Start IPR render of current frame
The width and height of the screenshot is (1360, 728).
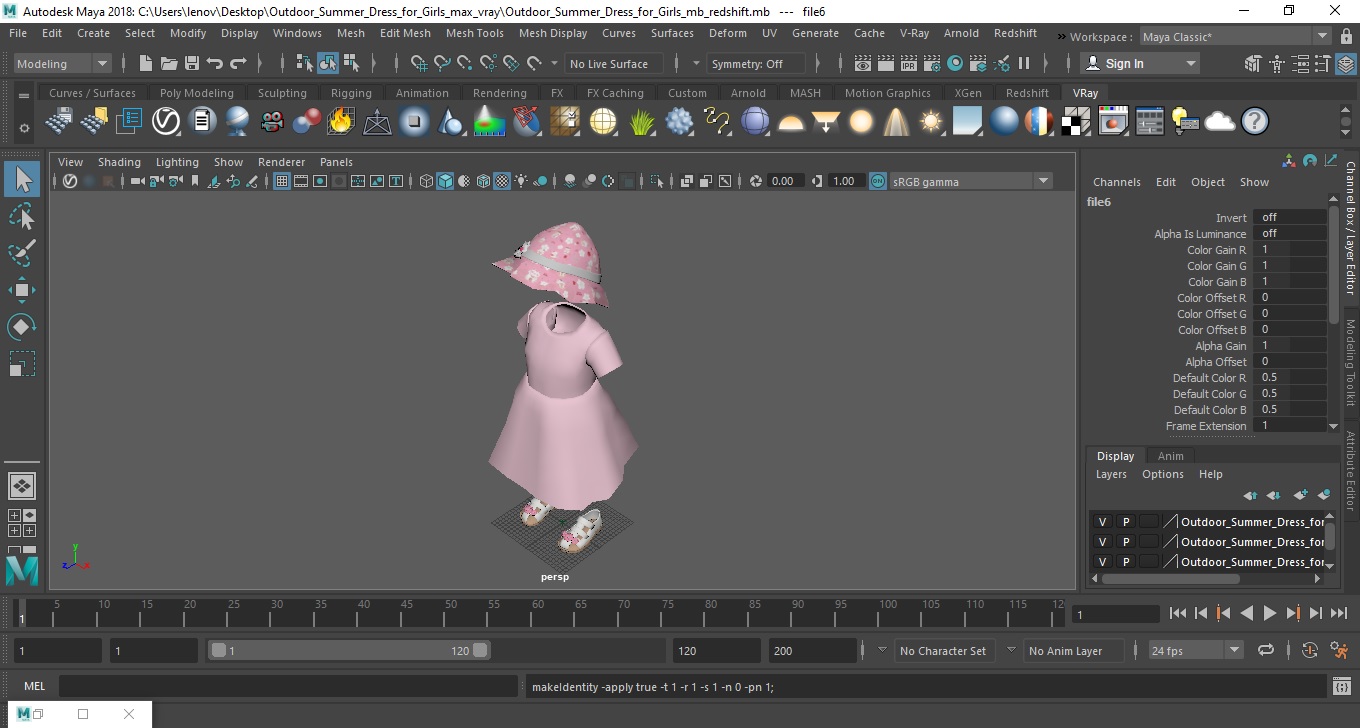pos(909,63)
